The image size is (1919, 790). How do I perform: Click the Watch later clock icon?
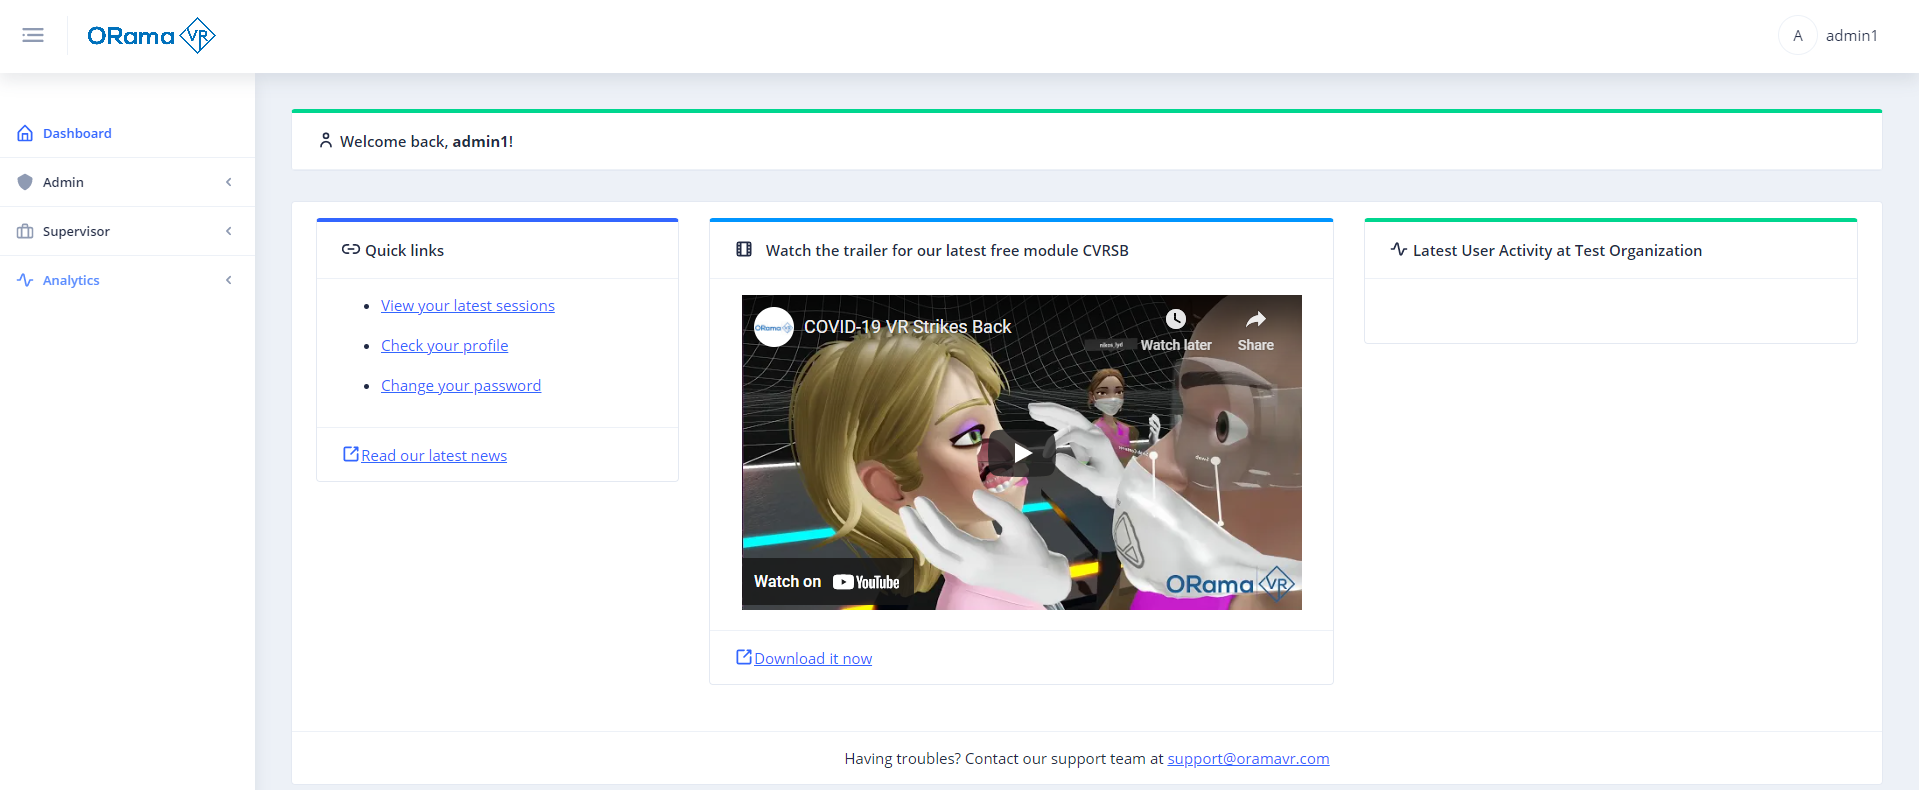tap(1176, 319)
